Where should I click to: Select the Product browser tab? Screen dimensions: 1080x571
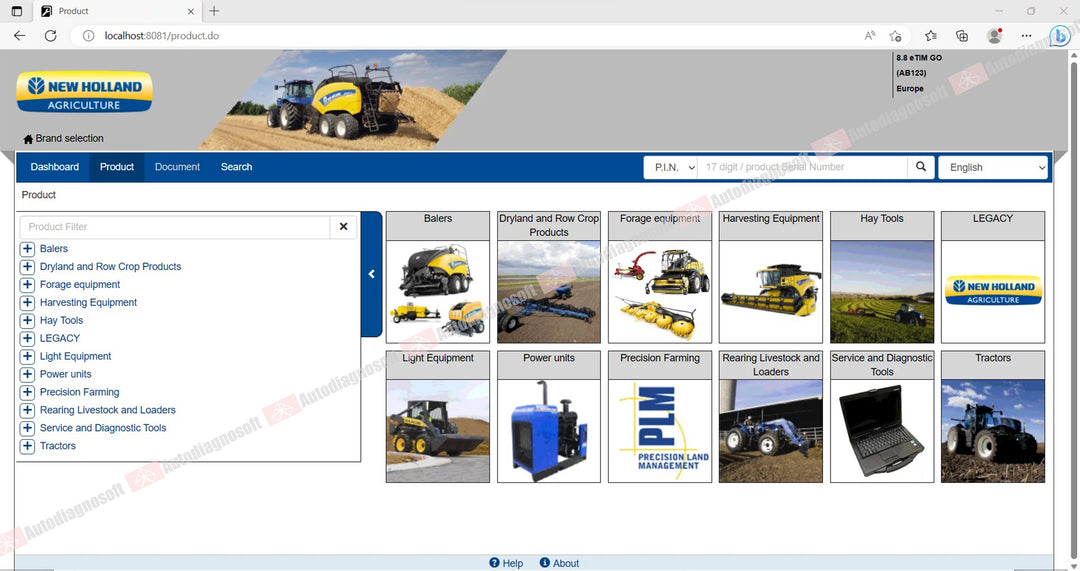point(117,11)
